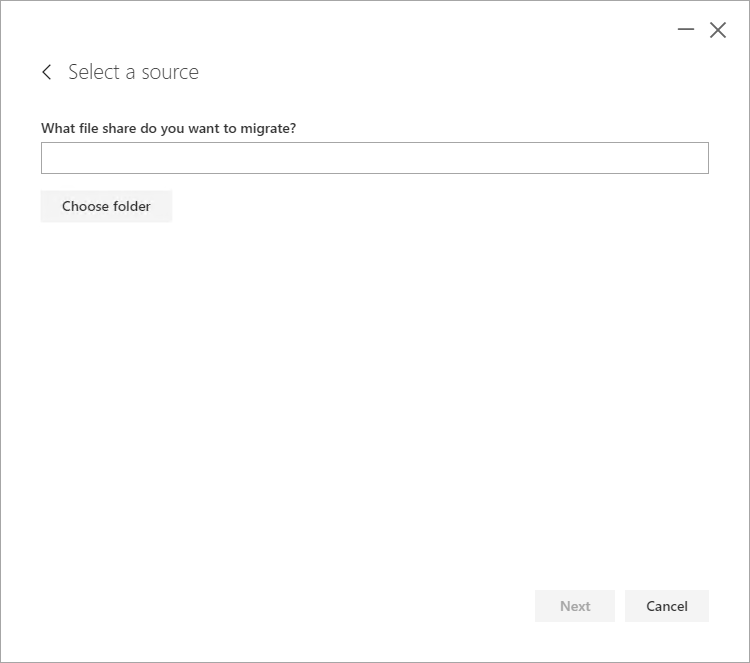750x663 pixels.
Task: Click the Next button
Action: pyautogui.click(x=574, y=606)
